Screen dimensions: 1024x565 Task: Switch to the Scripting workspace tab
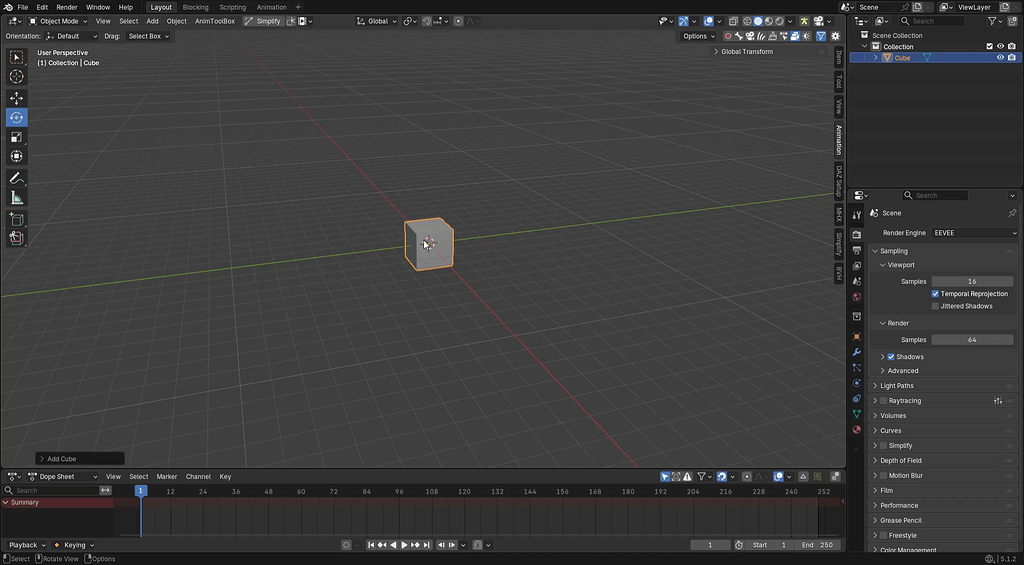[232, 7]
